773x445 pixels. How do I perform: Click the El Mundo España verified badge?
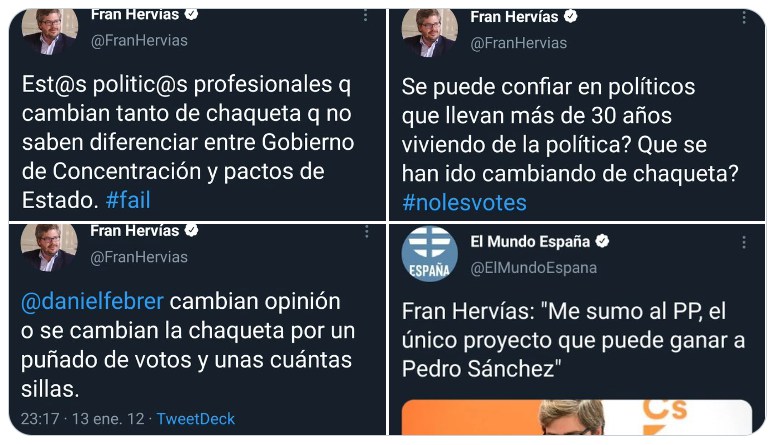click(602, 241)
